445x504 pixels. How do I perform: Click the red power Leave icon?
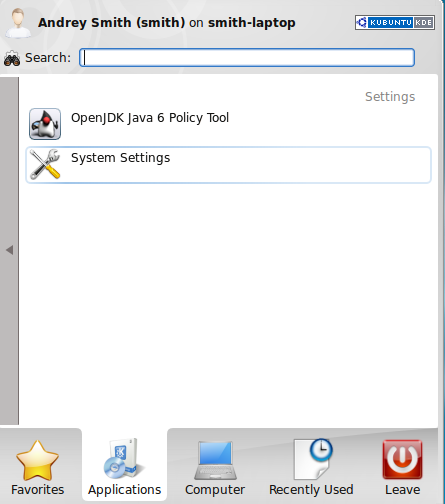pyautogui.click(x=402, y=459)
